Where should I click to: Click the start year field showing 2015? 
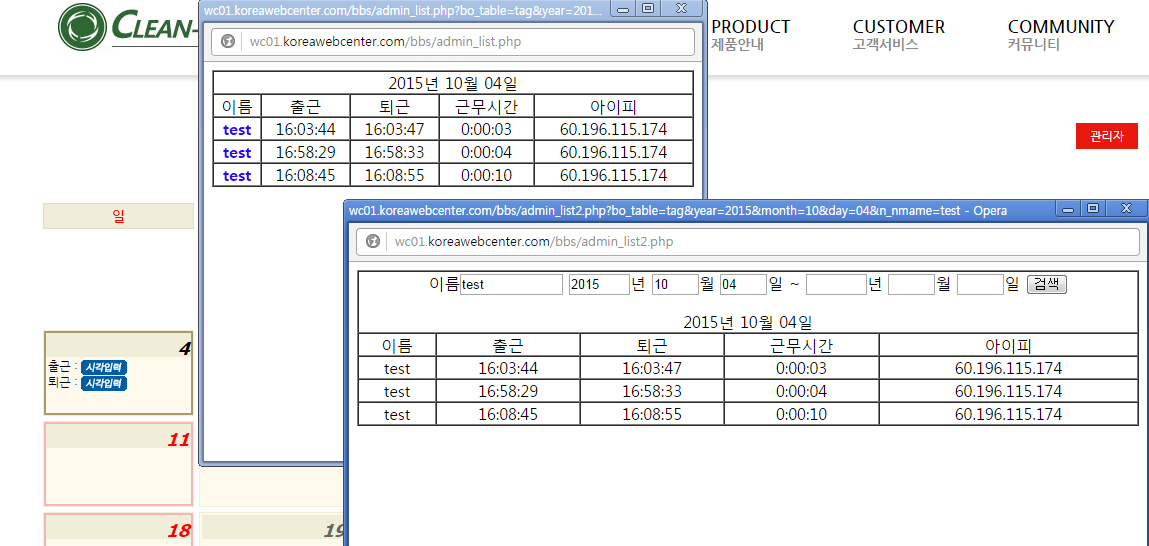click(598, 285)
